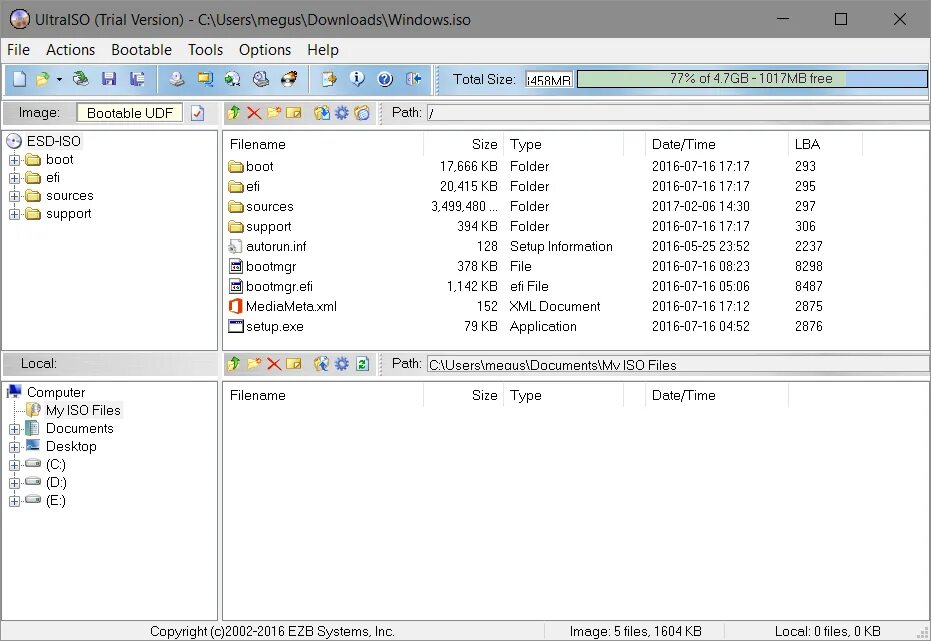Click Up folder icon in image toolbar
Viewport: 931px width, 641px height.
[x=233, y=113]
